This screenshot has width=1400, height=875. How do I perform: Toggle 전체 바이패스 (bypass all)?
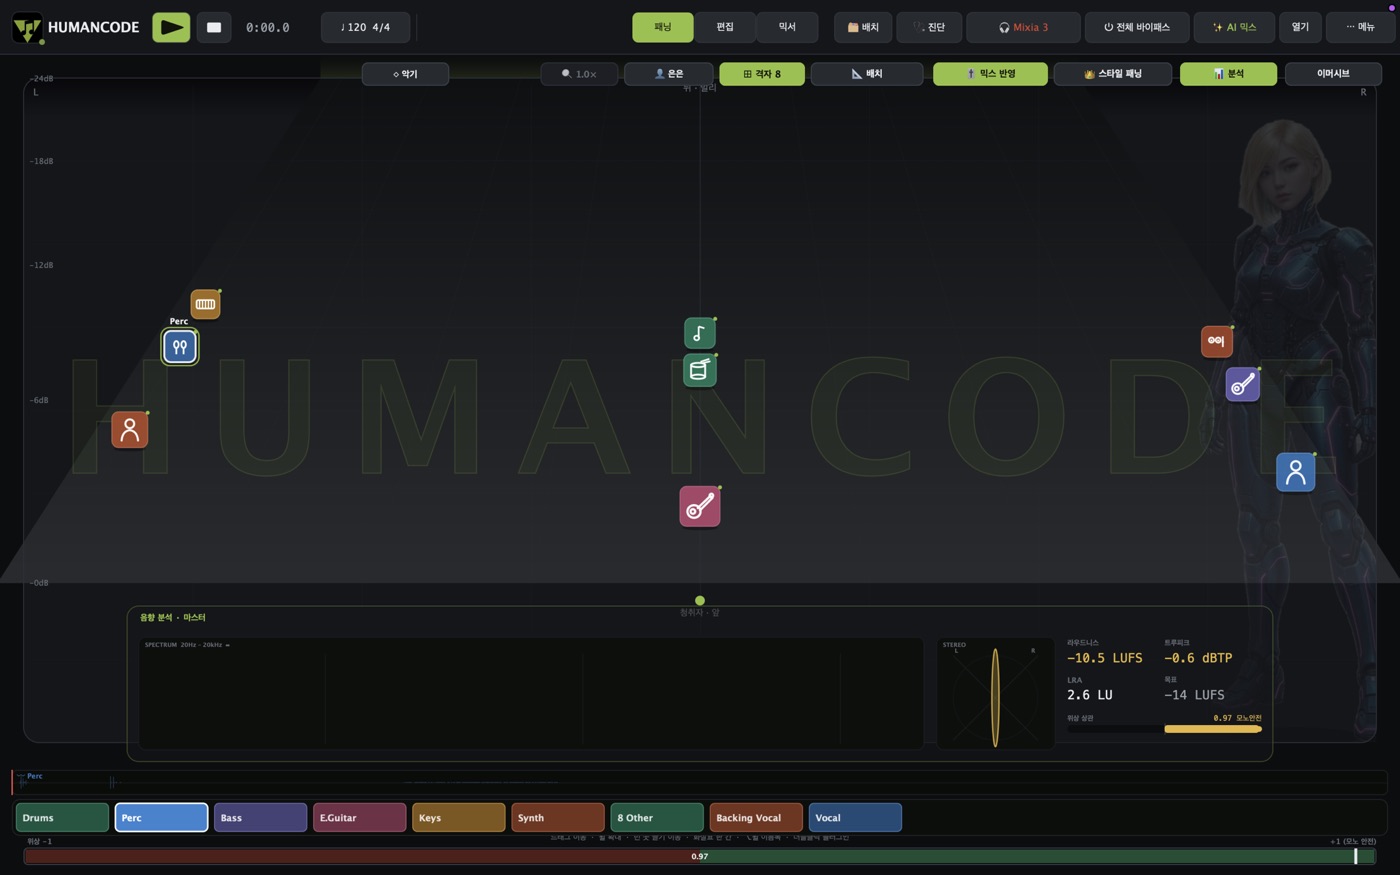click(1137, 27)
